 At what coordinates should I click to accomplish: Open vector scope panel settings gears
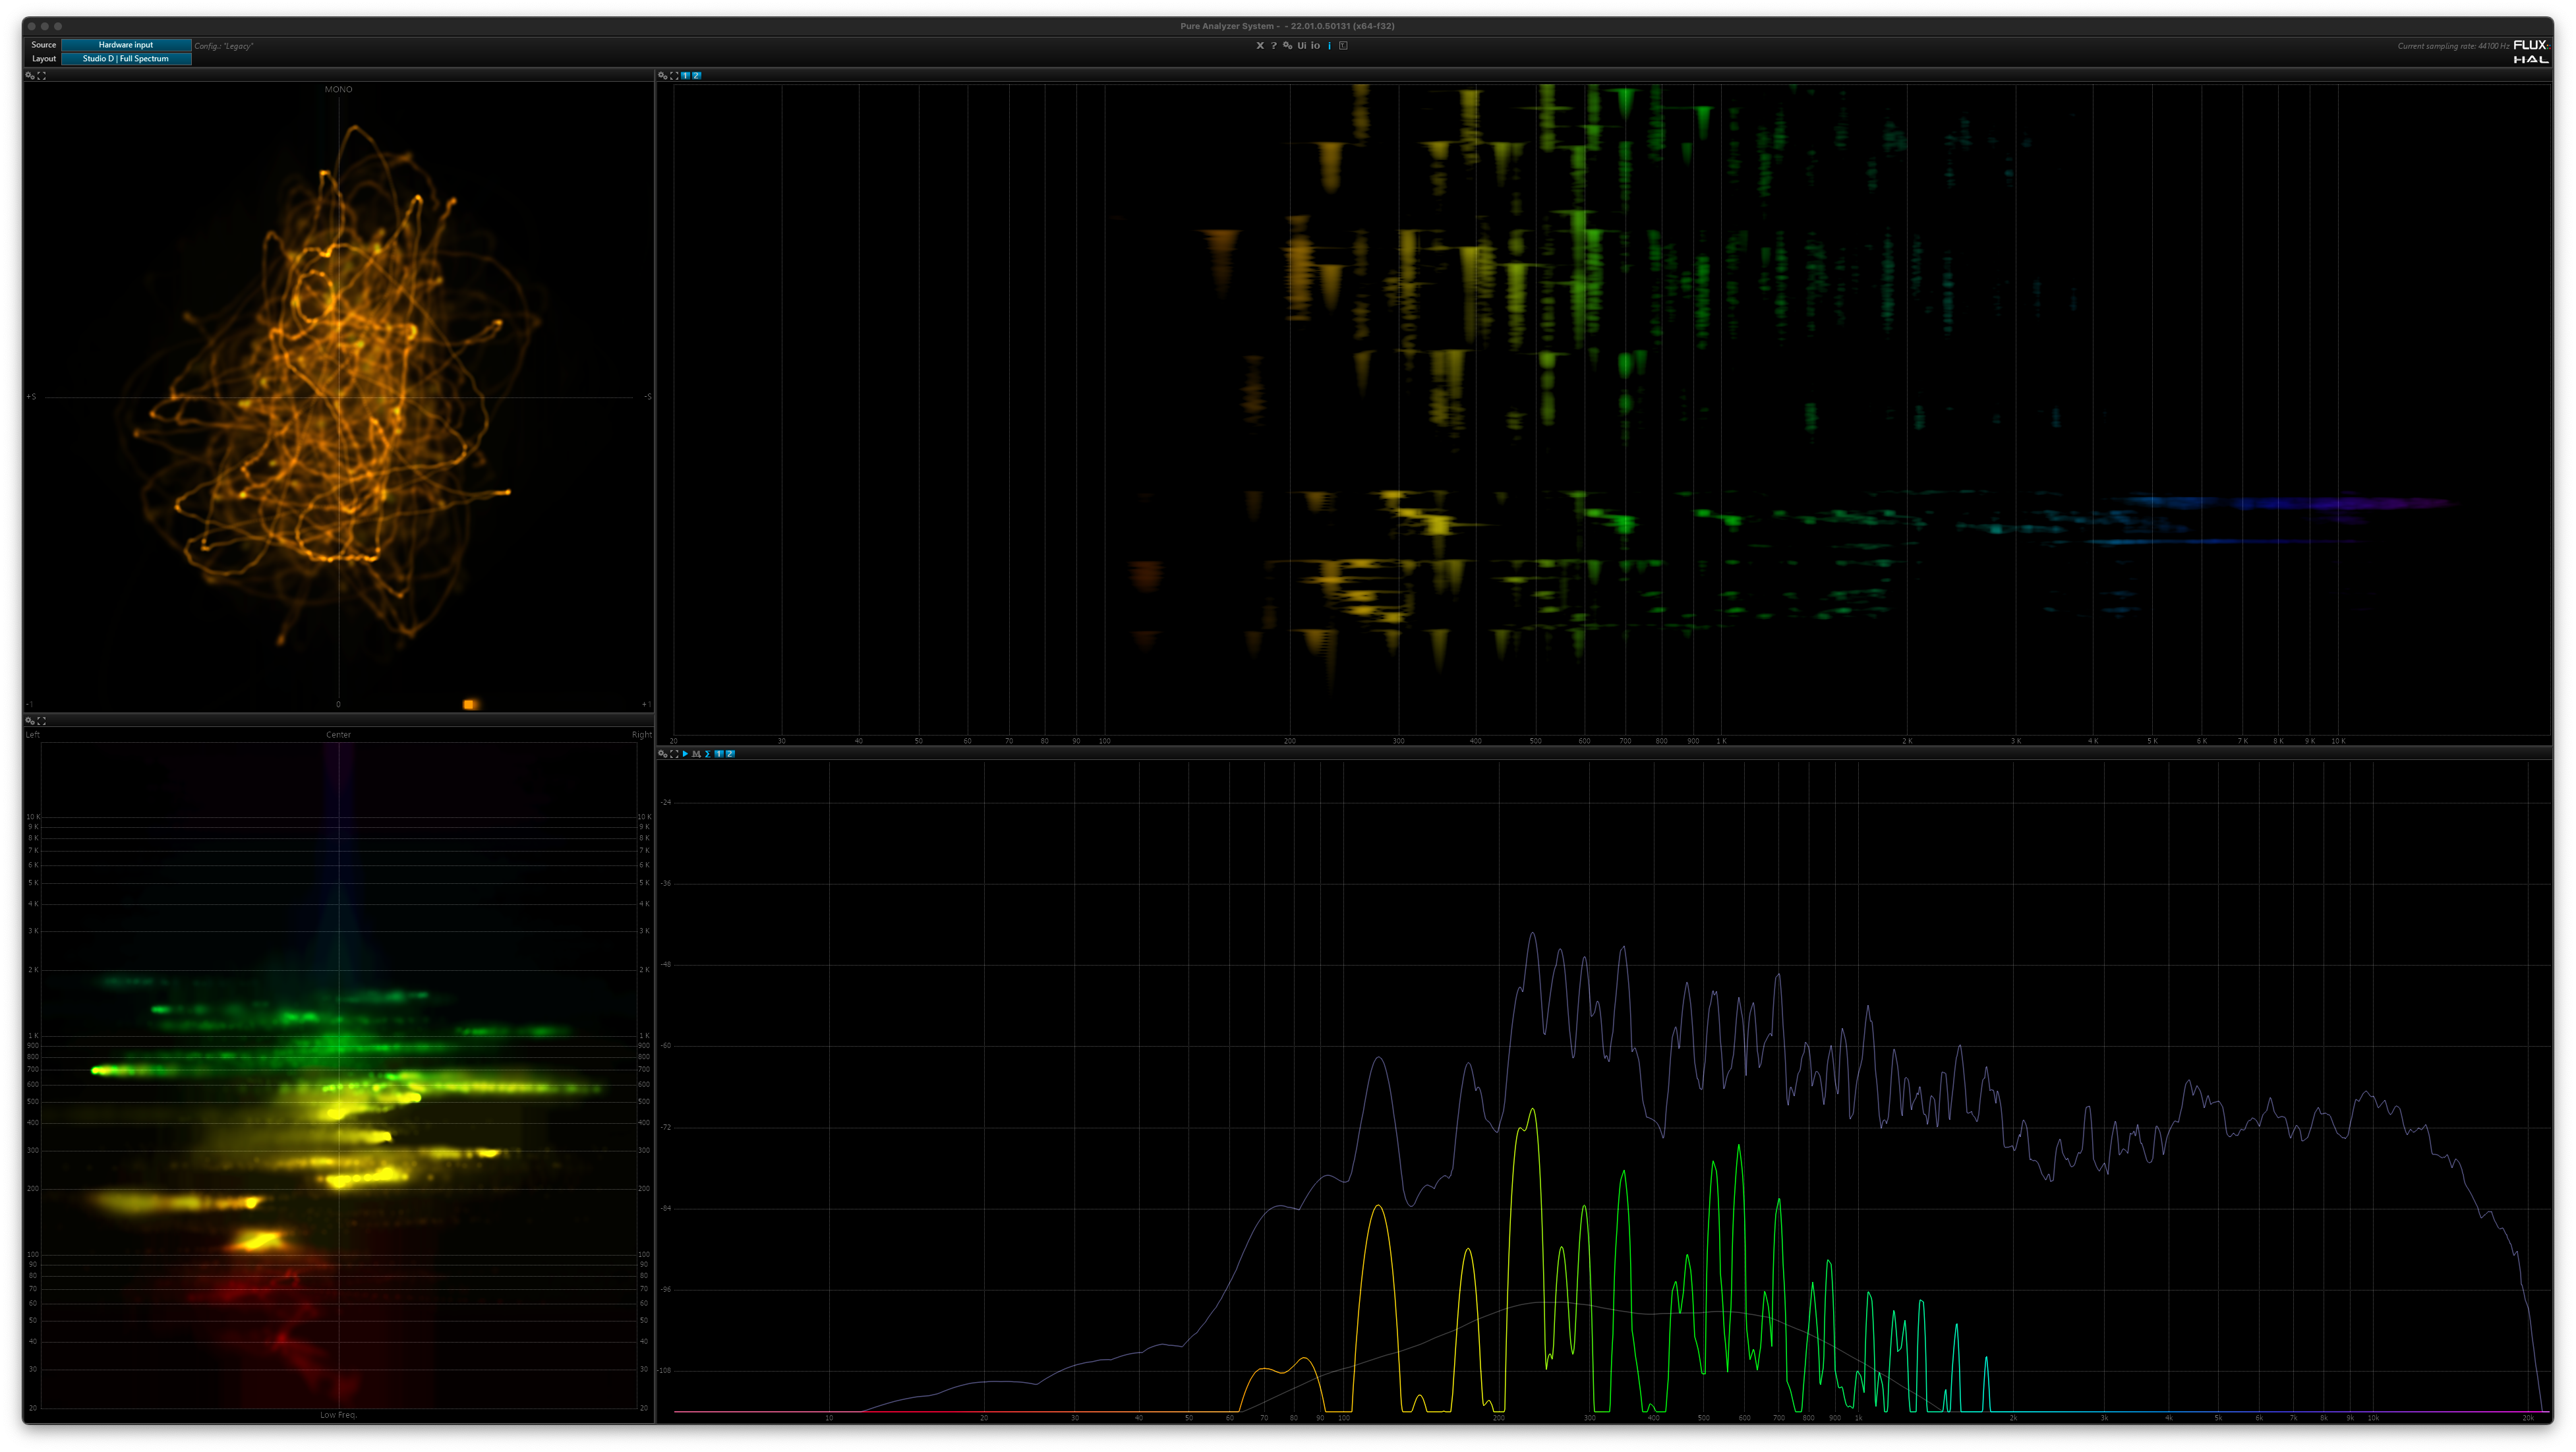(x=30, y=76)
